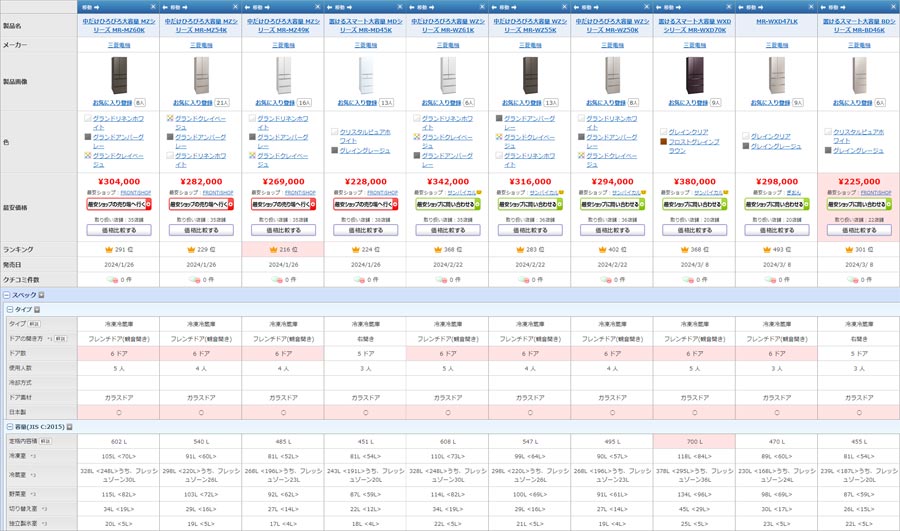This screenshot has width=900, height=531.
Task: Contact the cheapest shop for ¥342,000
Action: click(448, 204)
